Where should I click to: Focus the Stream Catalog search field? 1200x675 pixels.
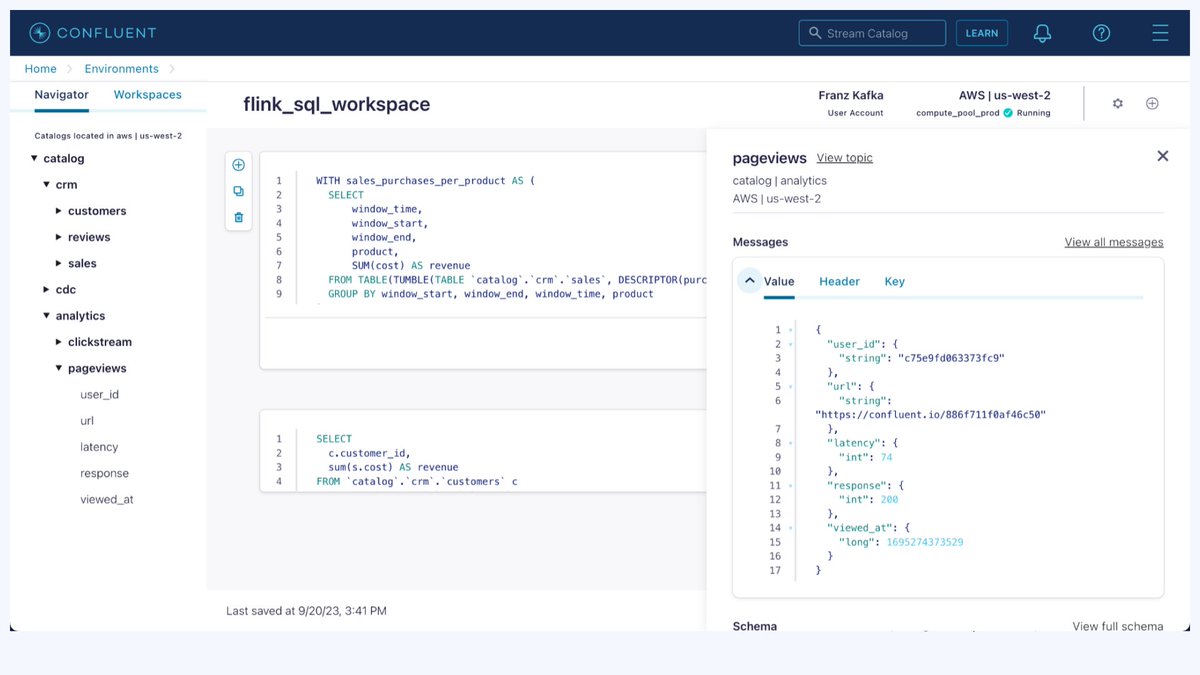coord(872,33)
